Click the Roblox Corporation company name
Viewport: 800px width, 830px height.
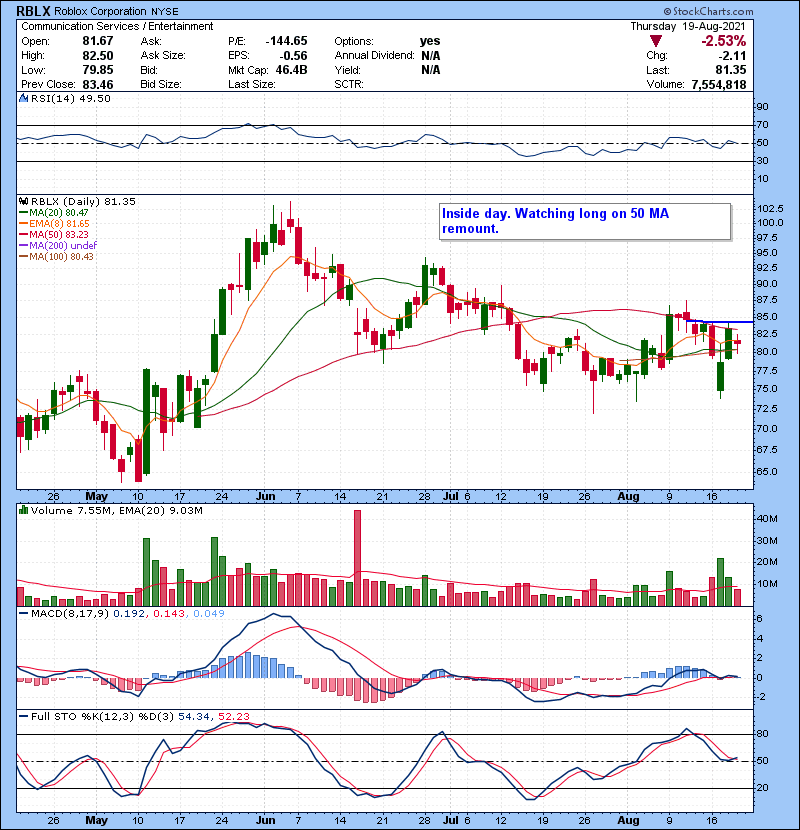100,11
